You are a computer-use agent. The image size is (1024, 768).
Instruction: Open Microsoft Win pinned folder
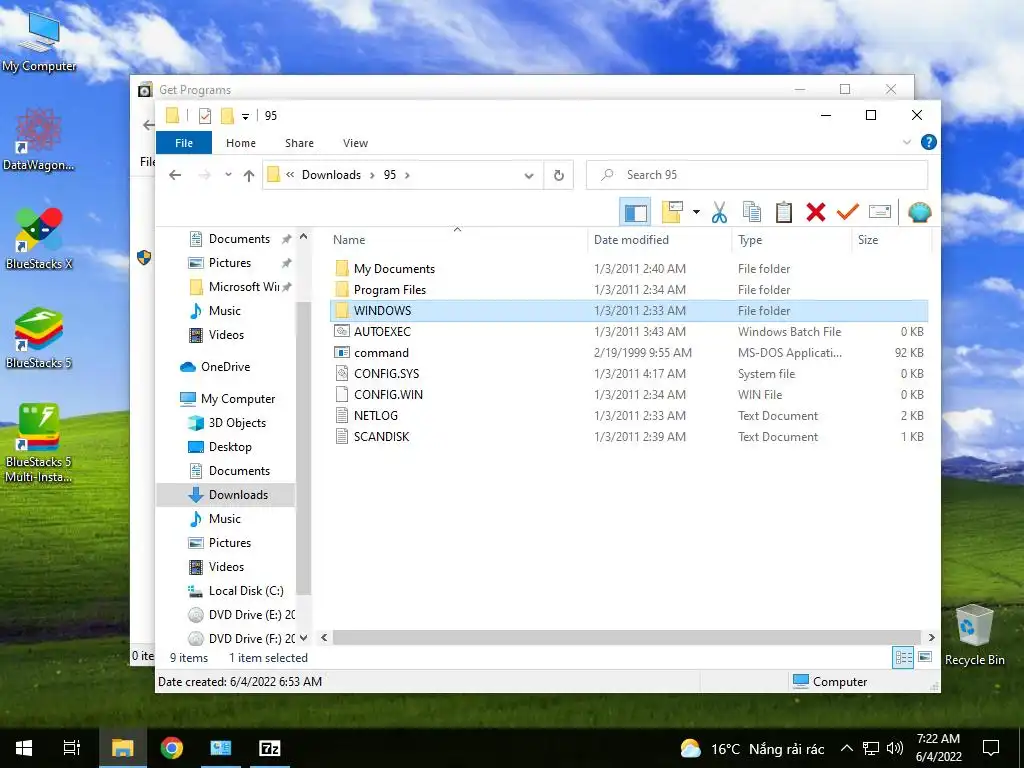coord(244,287)
